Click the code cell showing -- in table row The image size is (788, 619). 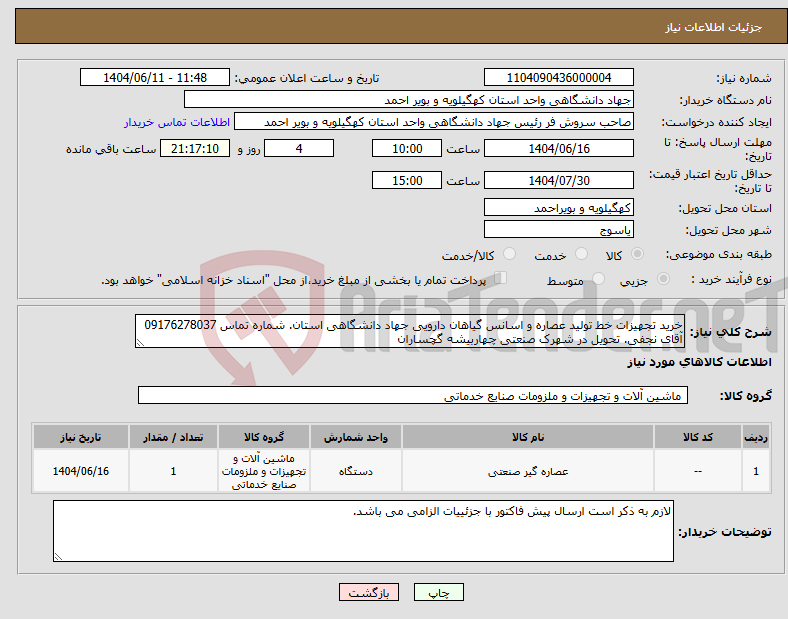[x=698, y=471]
